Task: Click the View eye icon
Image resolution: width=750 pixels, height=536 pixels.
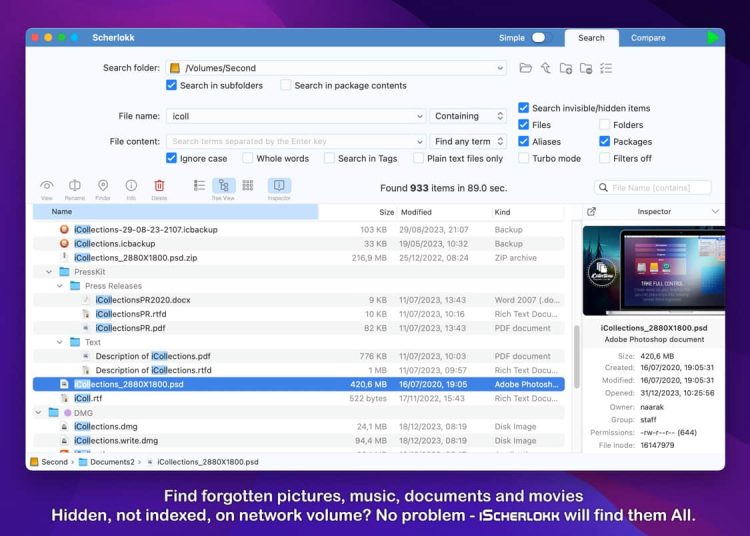Action: (x=47, y=186)
